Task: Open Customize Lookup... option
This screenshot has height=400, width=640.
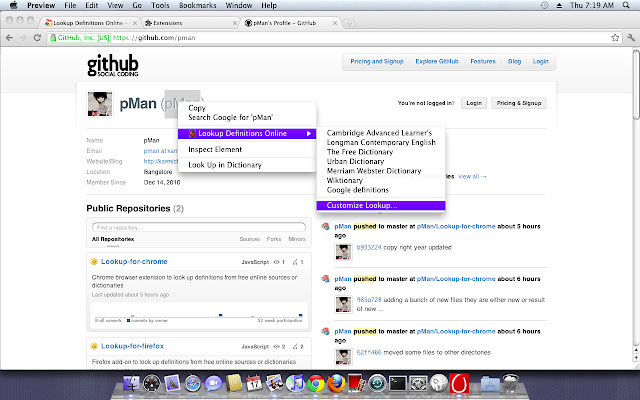Action: coord(381,205)
